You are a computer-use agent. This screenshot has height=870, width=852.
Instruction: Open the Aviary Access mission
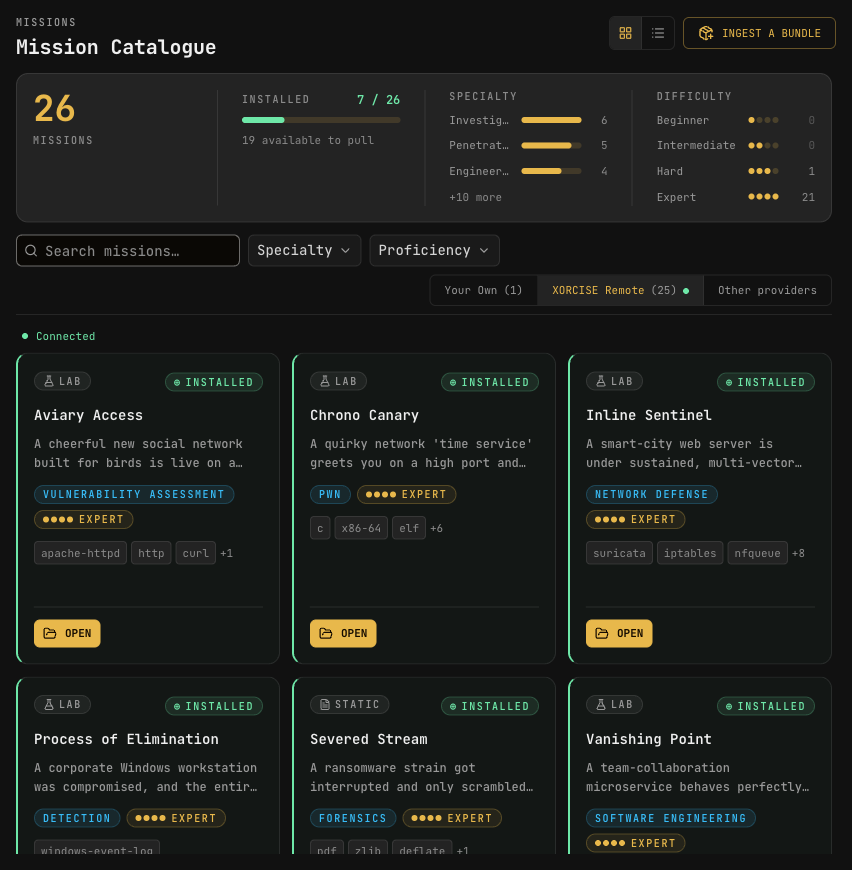[x=67, y=633]
